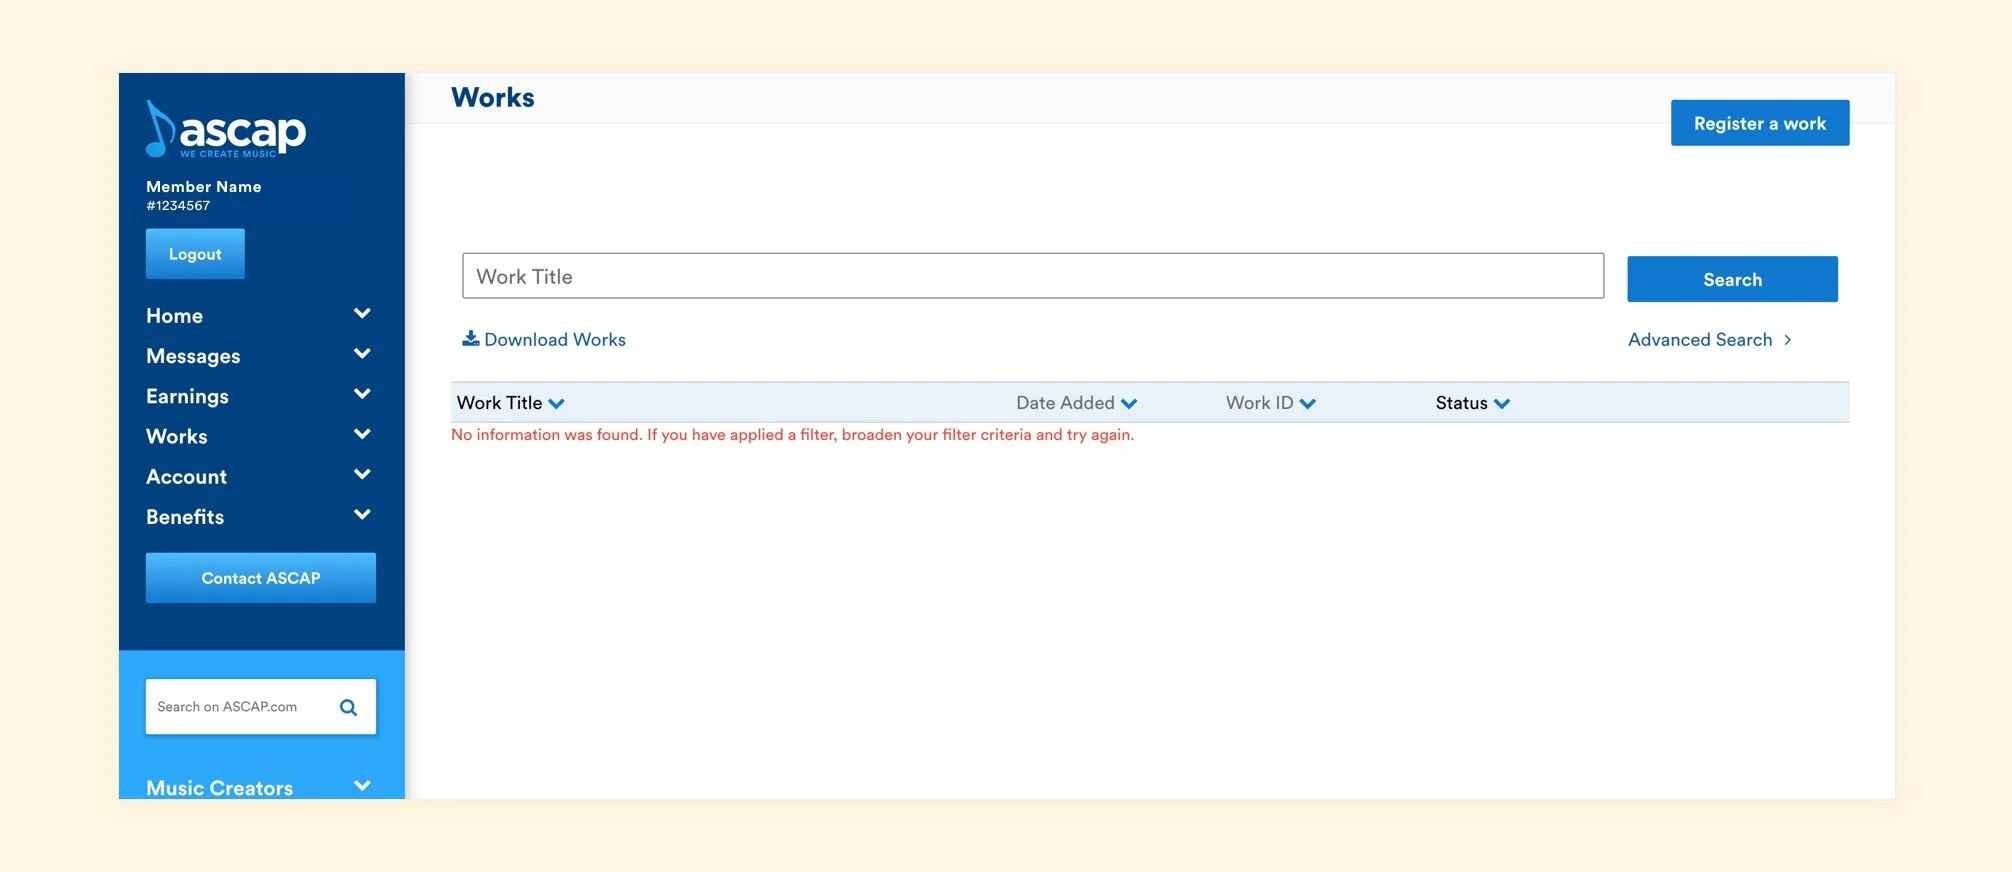Click the magnifier icon in ASCAP.com search
The height and width of the screenshot is (872, 2012).
coord(348,707)
